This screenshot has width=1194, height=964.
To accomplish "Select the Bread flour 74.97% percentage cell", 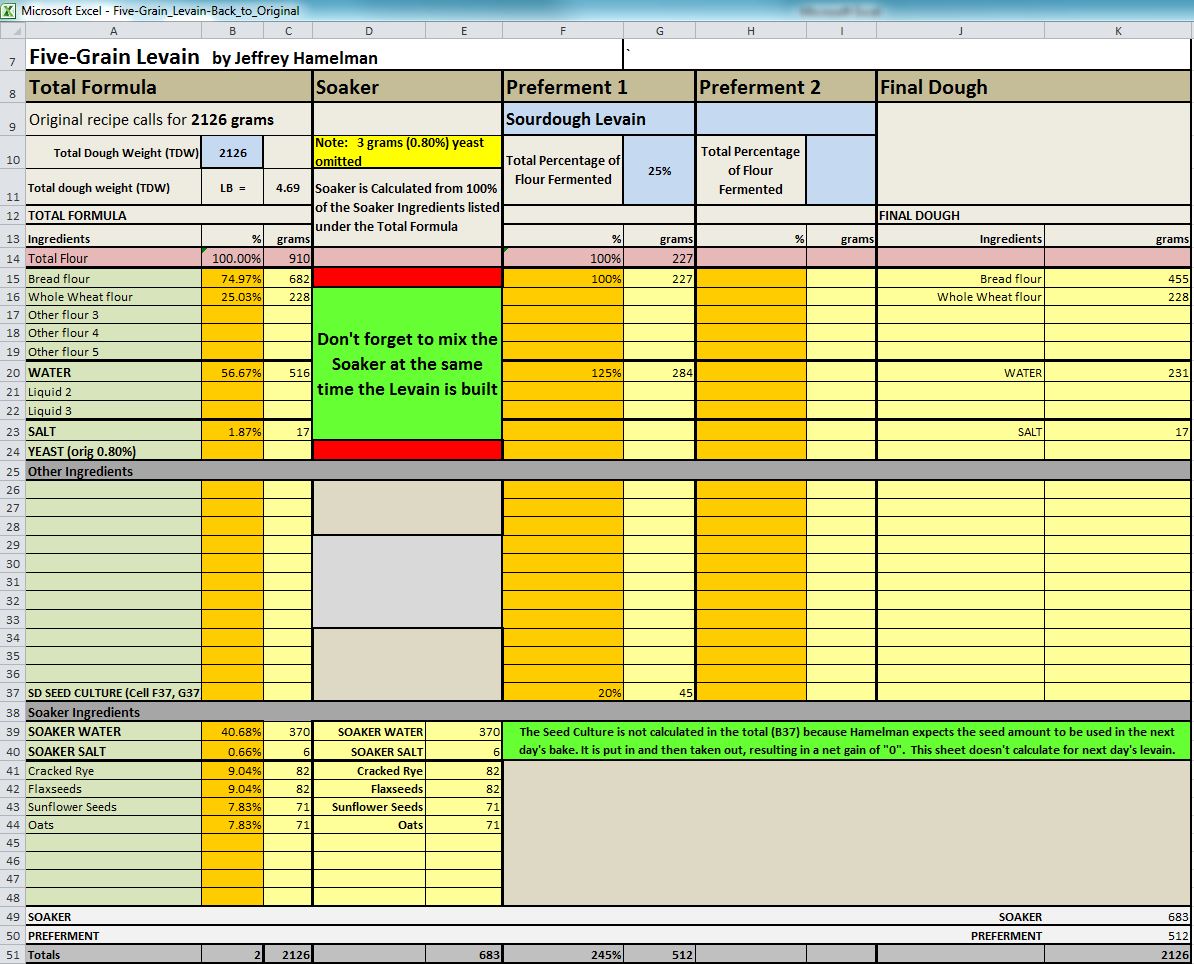I will click(x=232, y=278).
